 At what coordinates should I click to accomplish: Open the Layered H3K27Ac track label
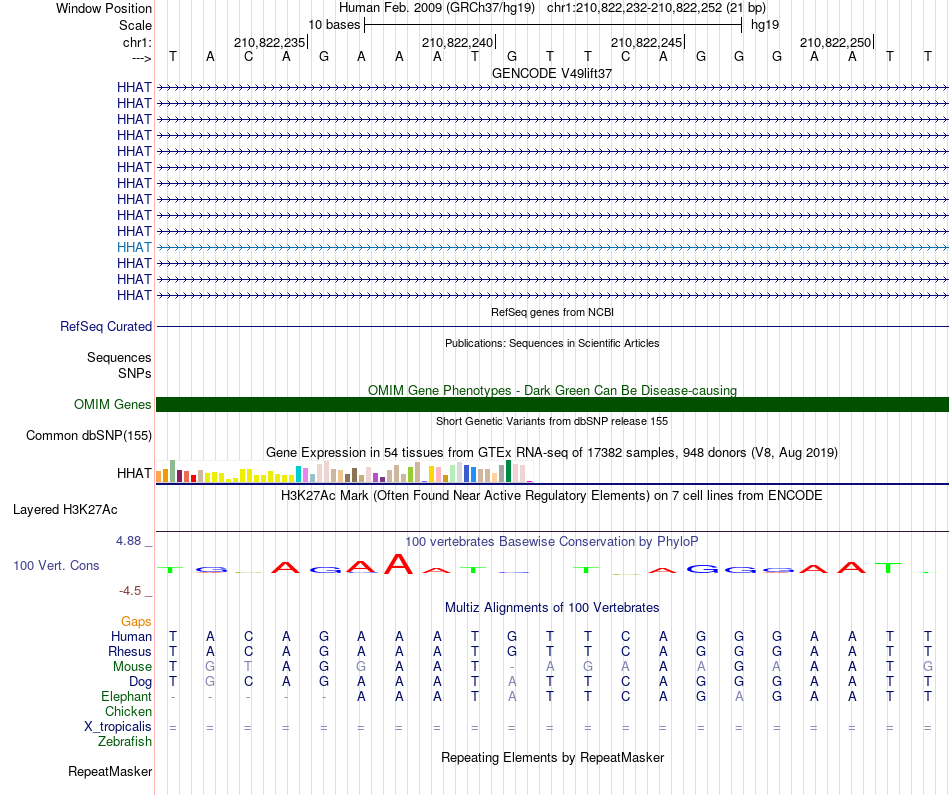(65, 510)
